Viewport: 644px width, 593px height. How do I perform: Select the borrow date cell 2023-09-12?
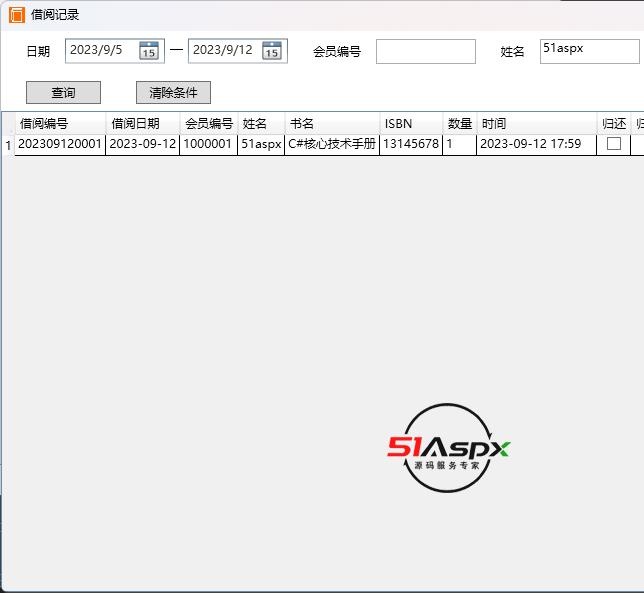click(143, 145)
